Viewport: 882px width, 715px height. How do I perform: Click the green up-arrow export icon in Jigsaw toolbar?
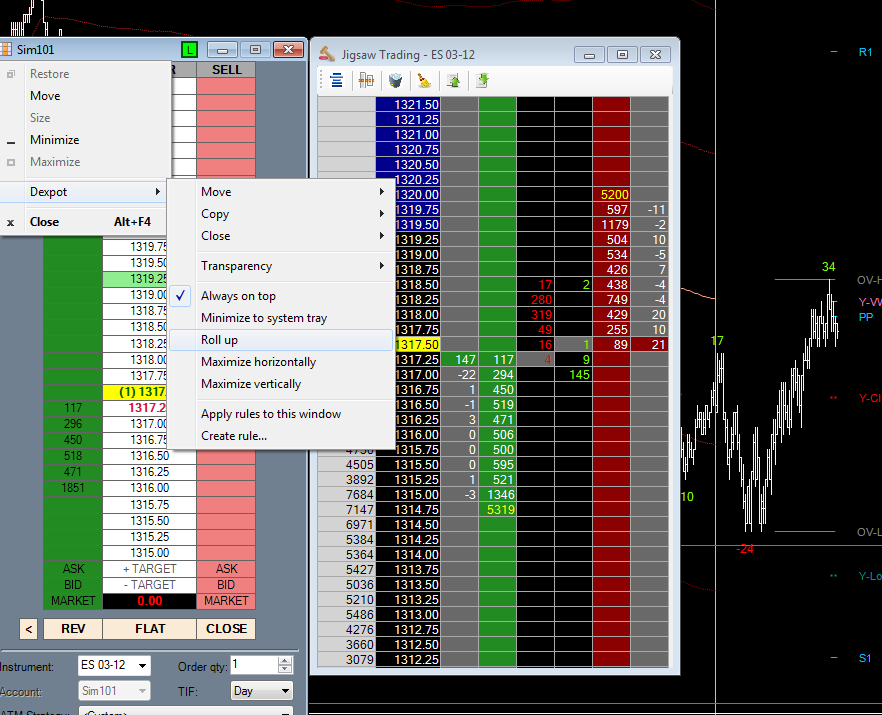click(x=453, y=80)
